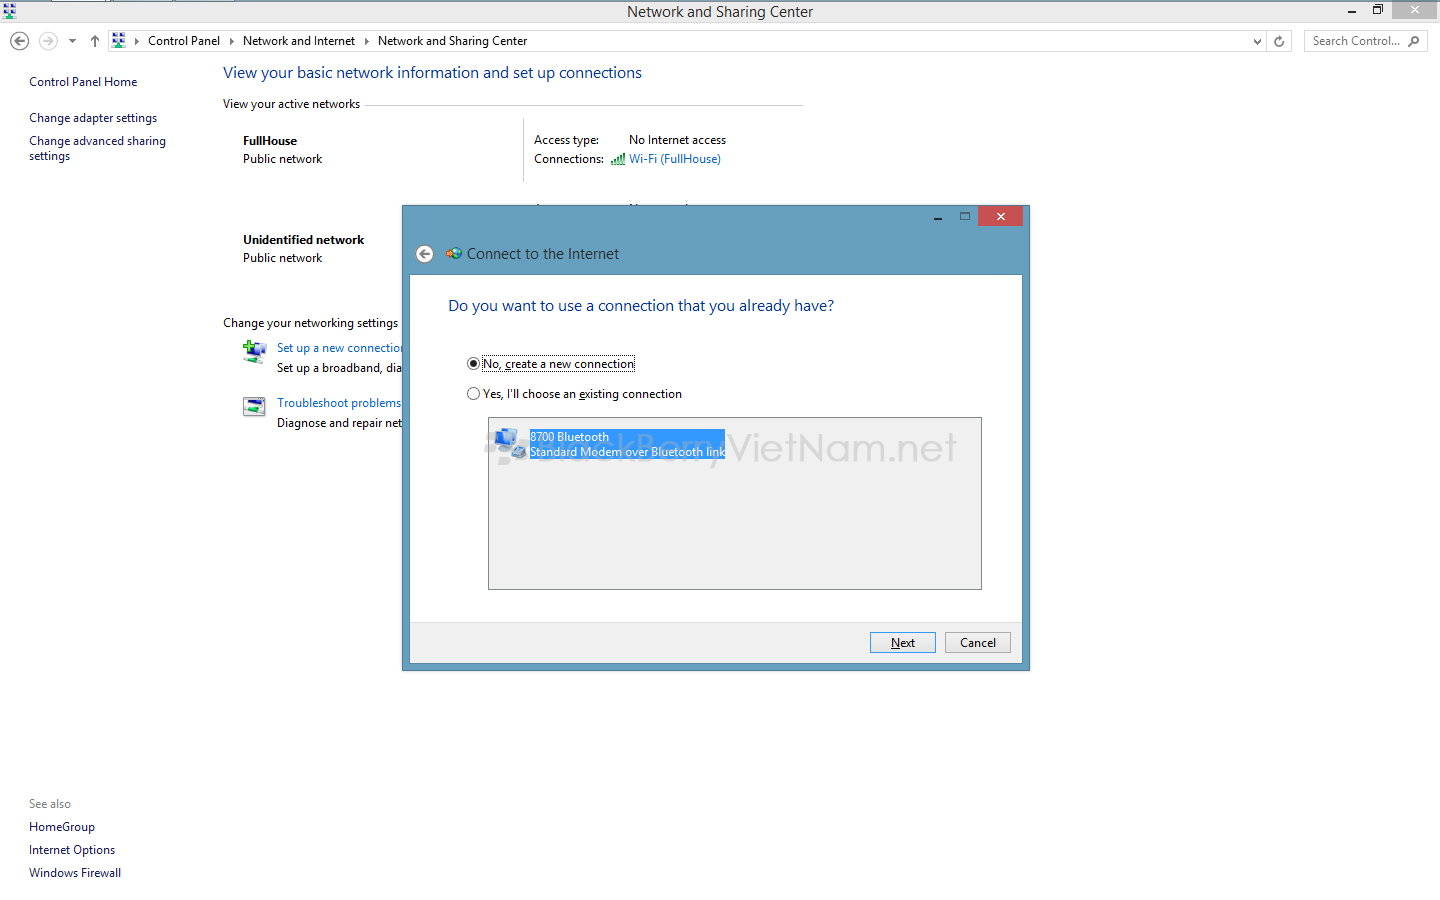Click the refresh icon beside the address bar
1440x900 pixels.
(1279, 41)
